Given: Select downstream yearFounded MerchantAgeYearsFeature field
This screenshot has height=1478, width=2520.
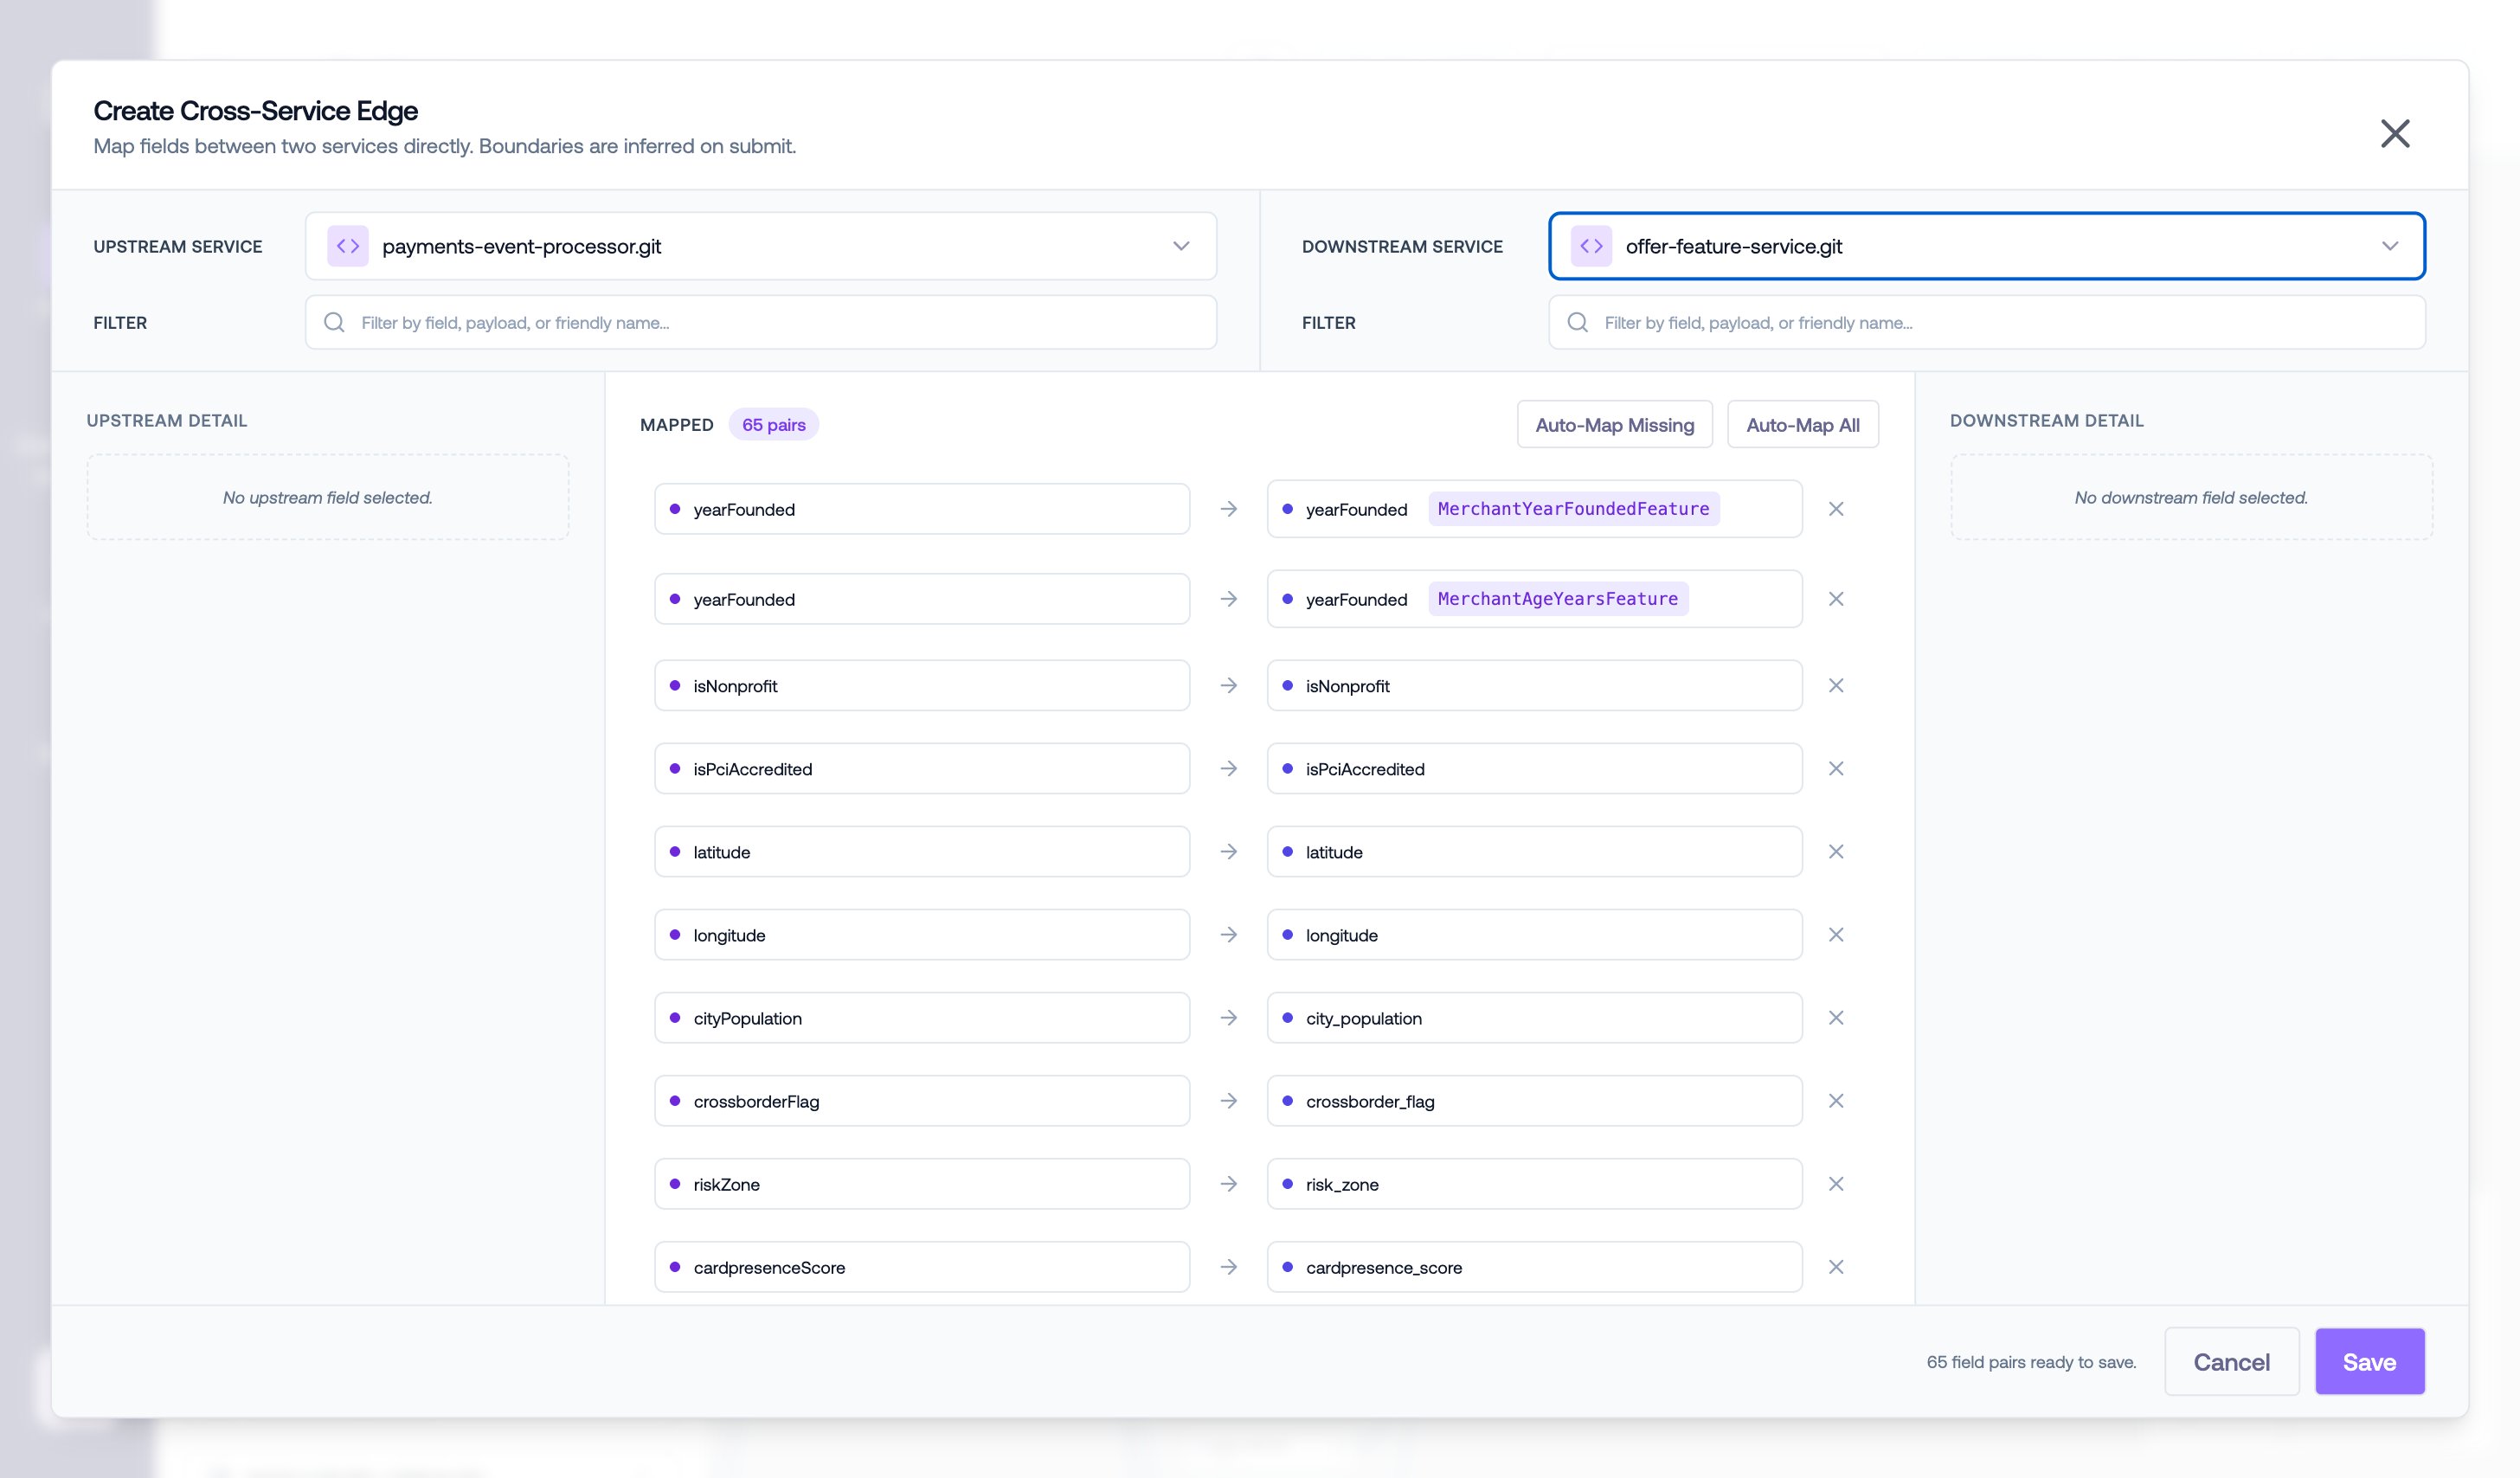Looking at the screenshot, I should point(1534,599).
